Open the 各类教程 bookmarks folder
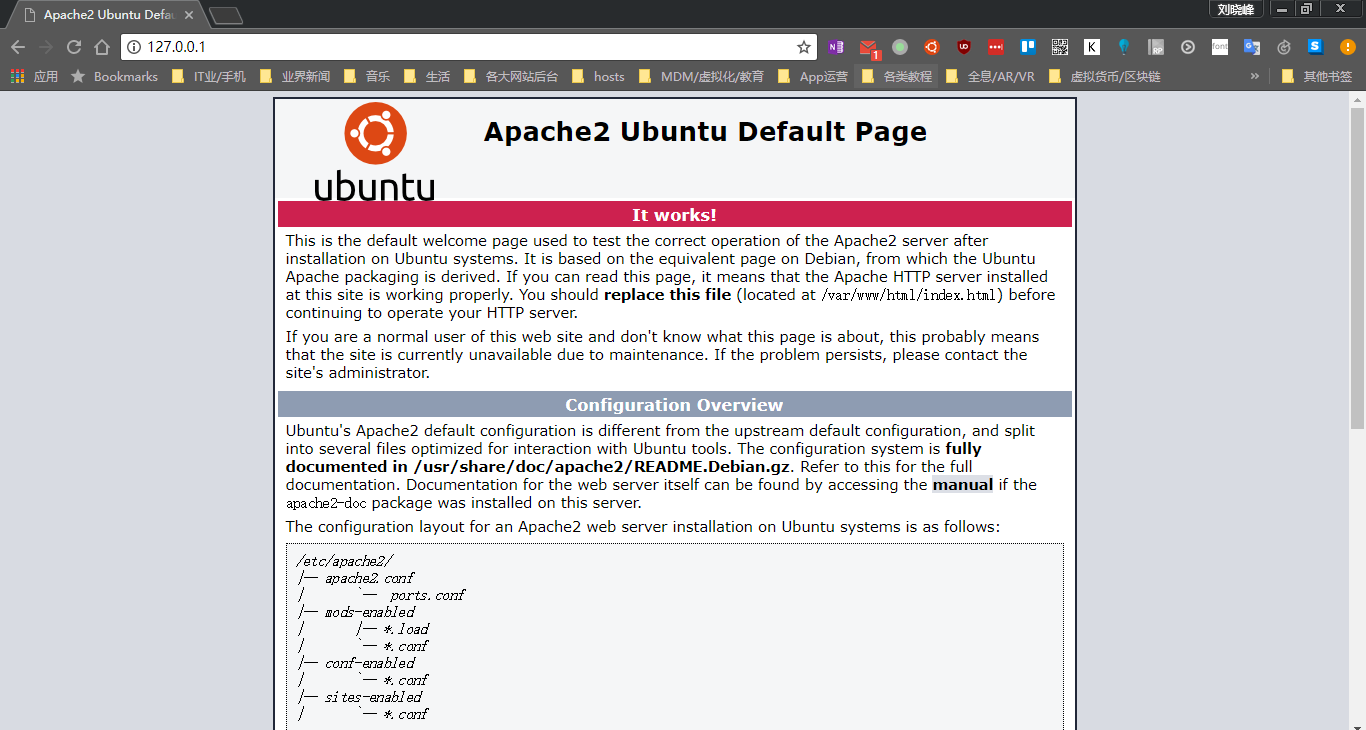 tap(896, 76)
